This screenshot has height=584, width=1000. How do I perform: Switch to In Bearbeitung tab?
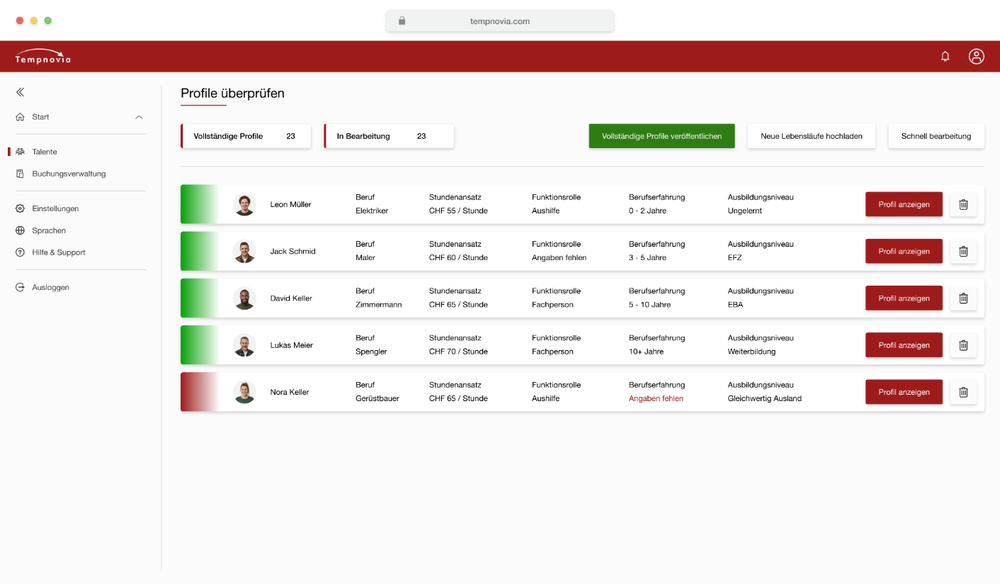(389, 136)
